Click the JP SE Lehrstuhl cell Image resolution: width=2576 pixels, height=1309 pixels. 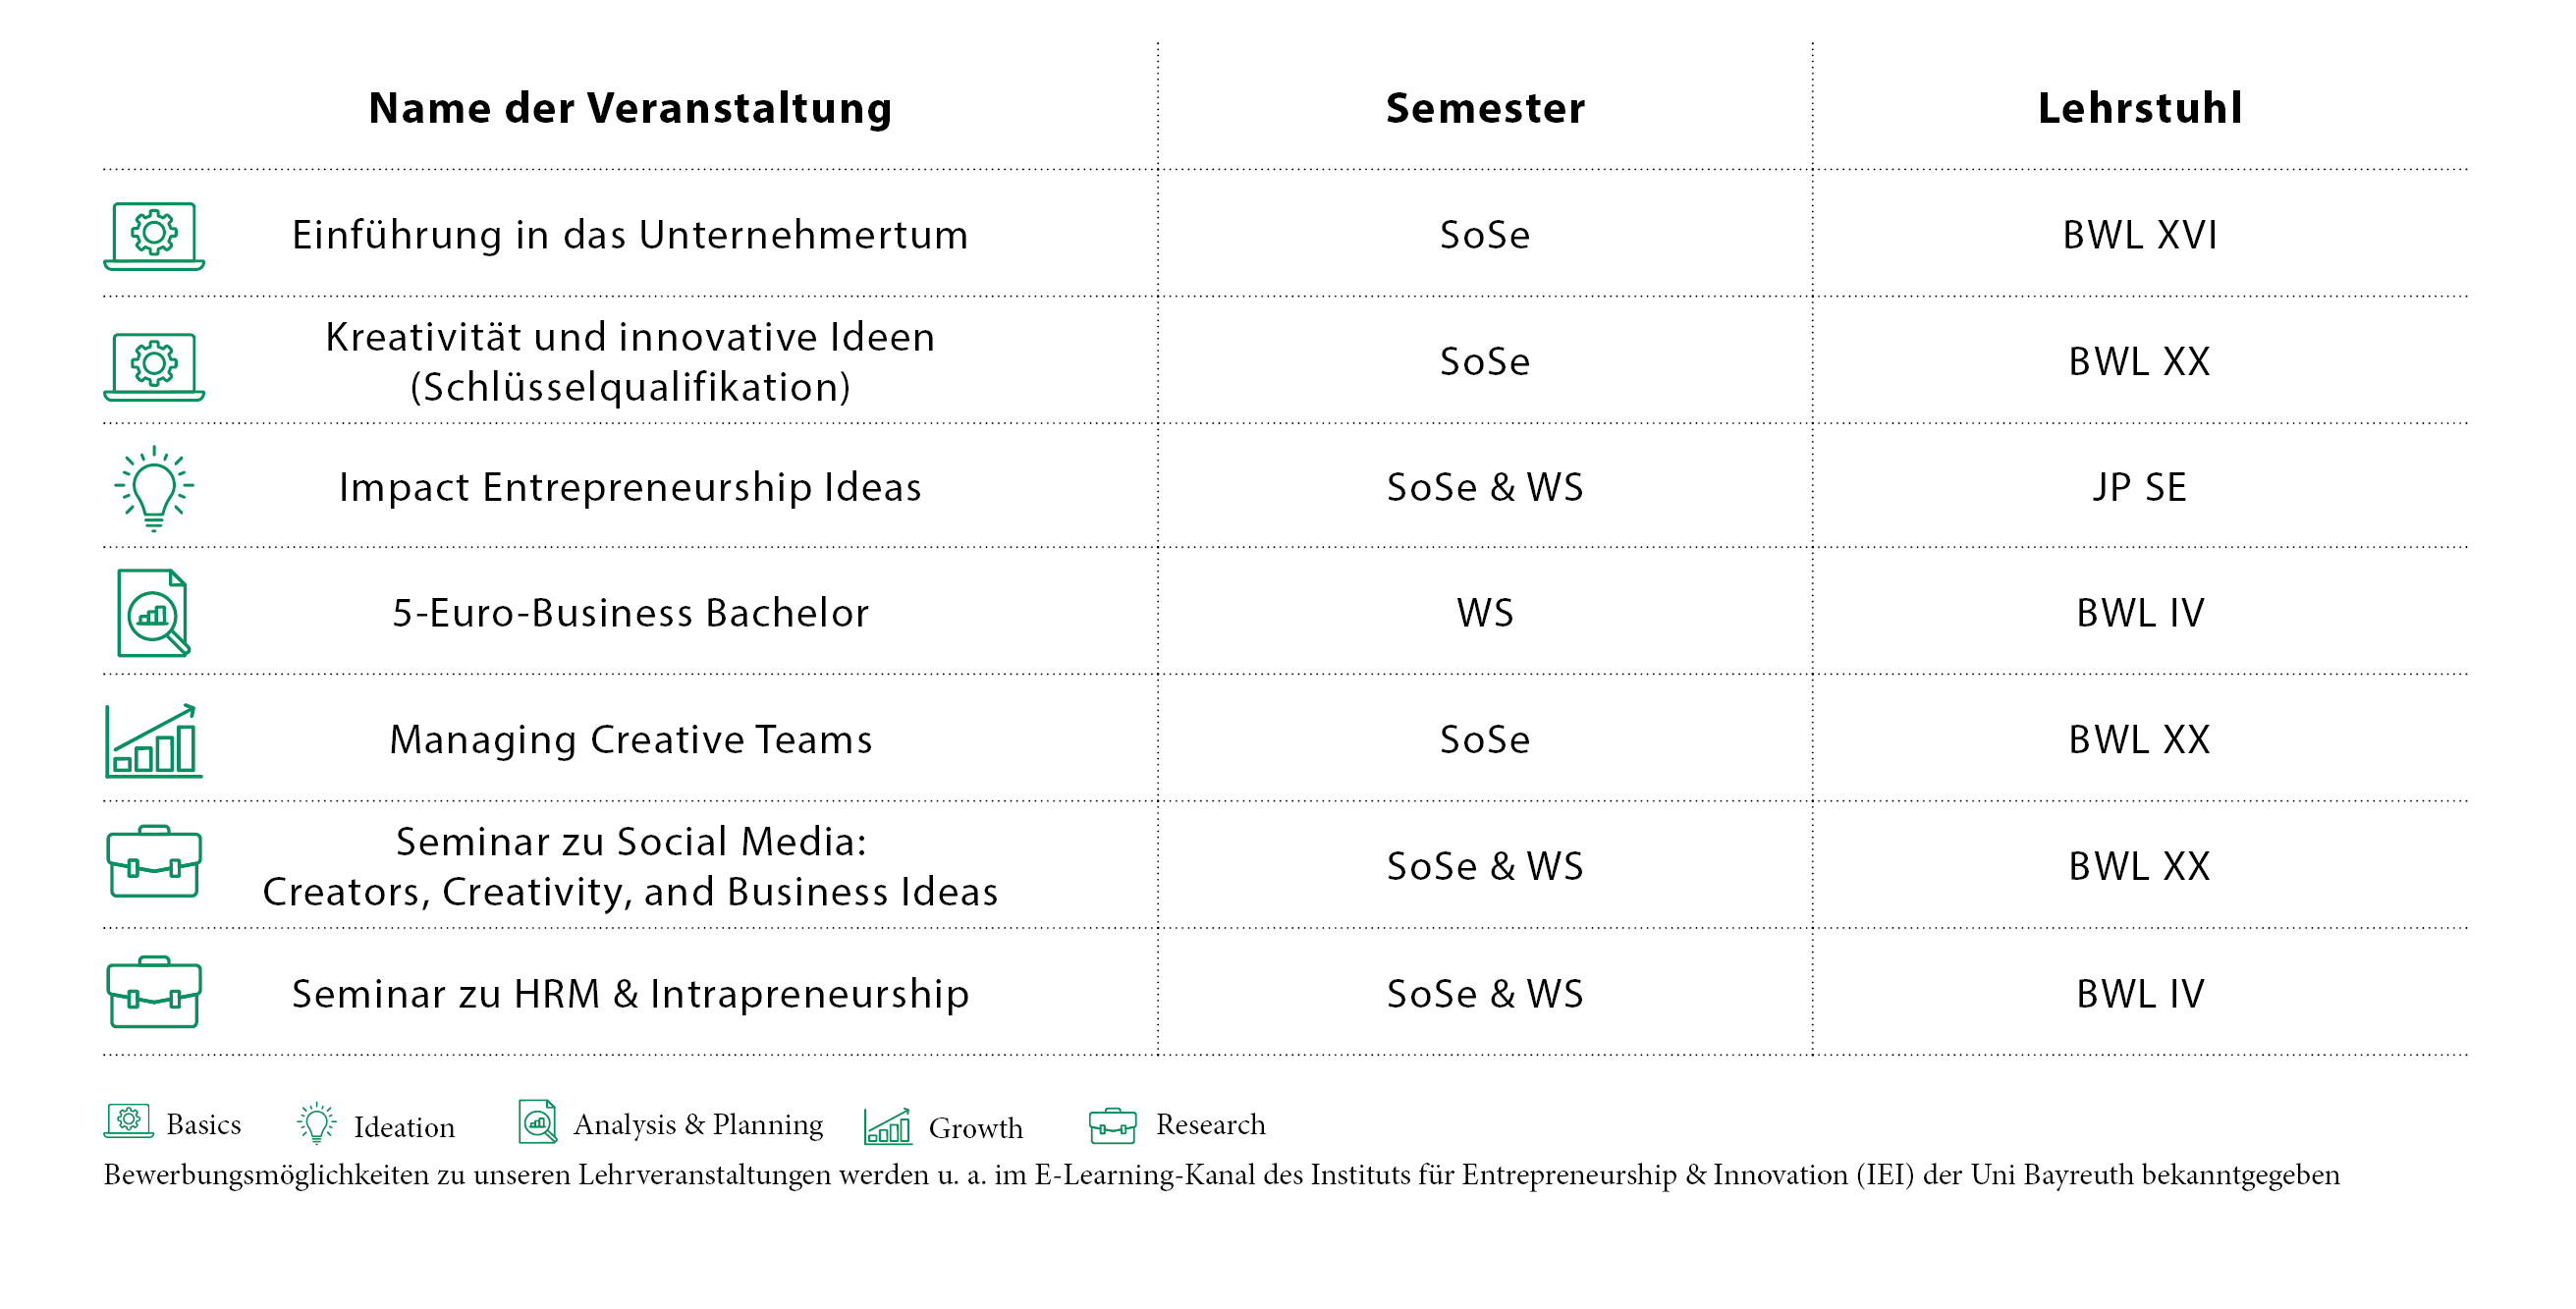(x=2140, y=488)
